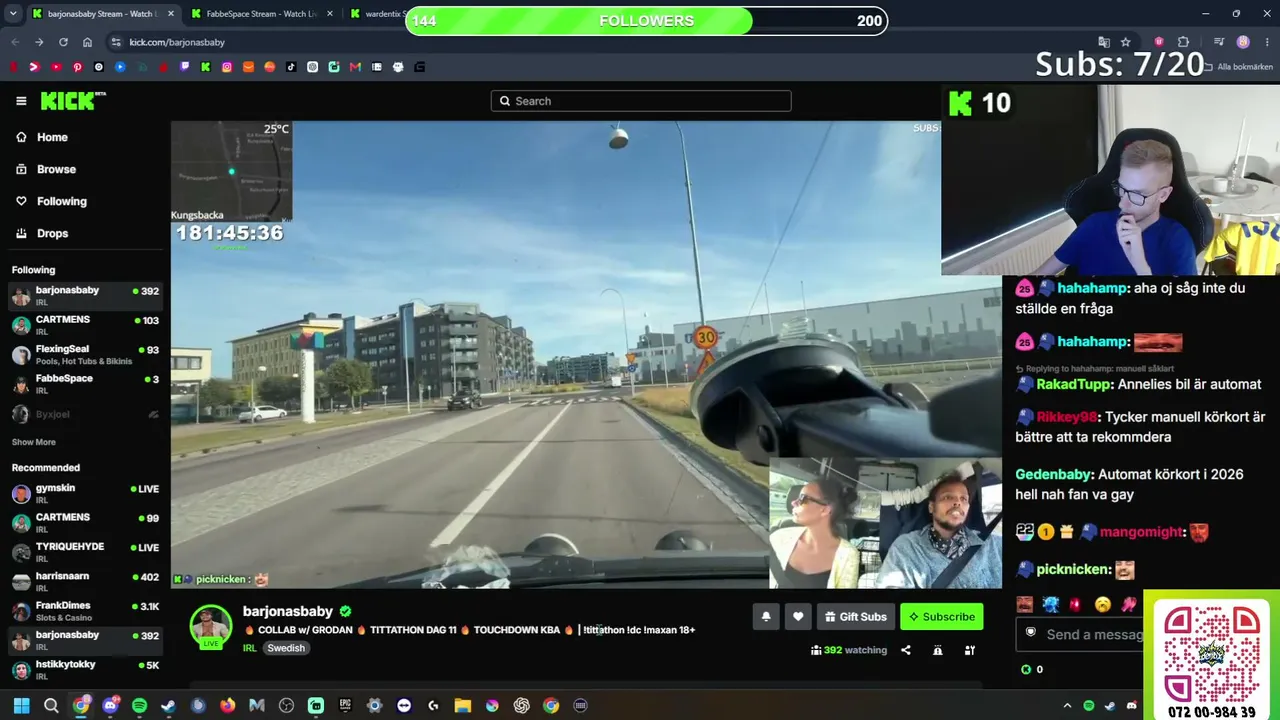The image size is (1280, 720).
Task: Open gymskin recommended channel
Action: pyautogui.click(x=85, y=493)
